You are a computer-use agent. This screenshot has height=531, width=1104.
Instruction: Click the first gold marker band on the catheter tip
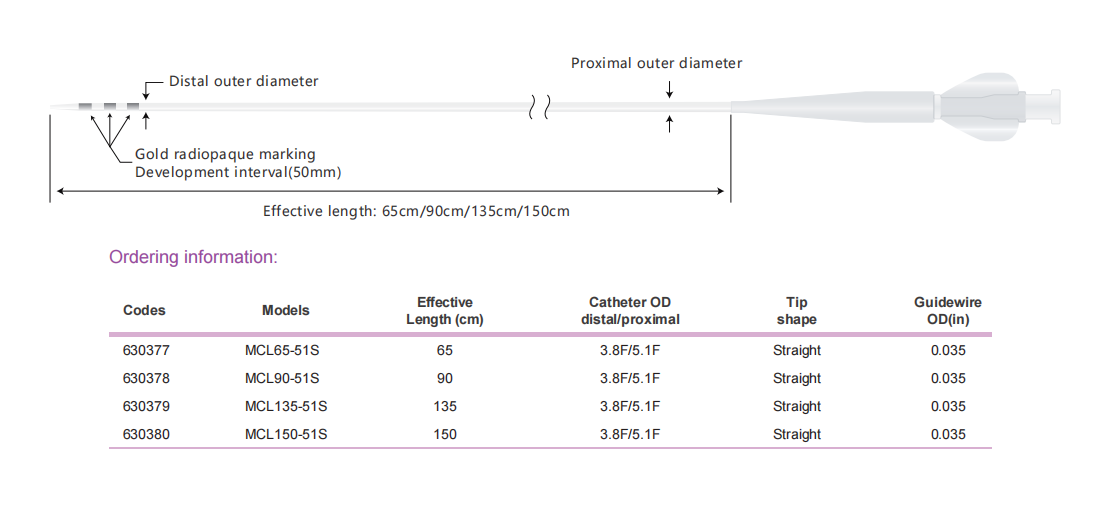pos(85,106)
